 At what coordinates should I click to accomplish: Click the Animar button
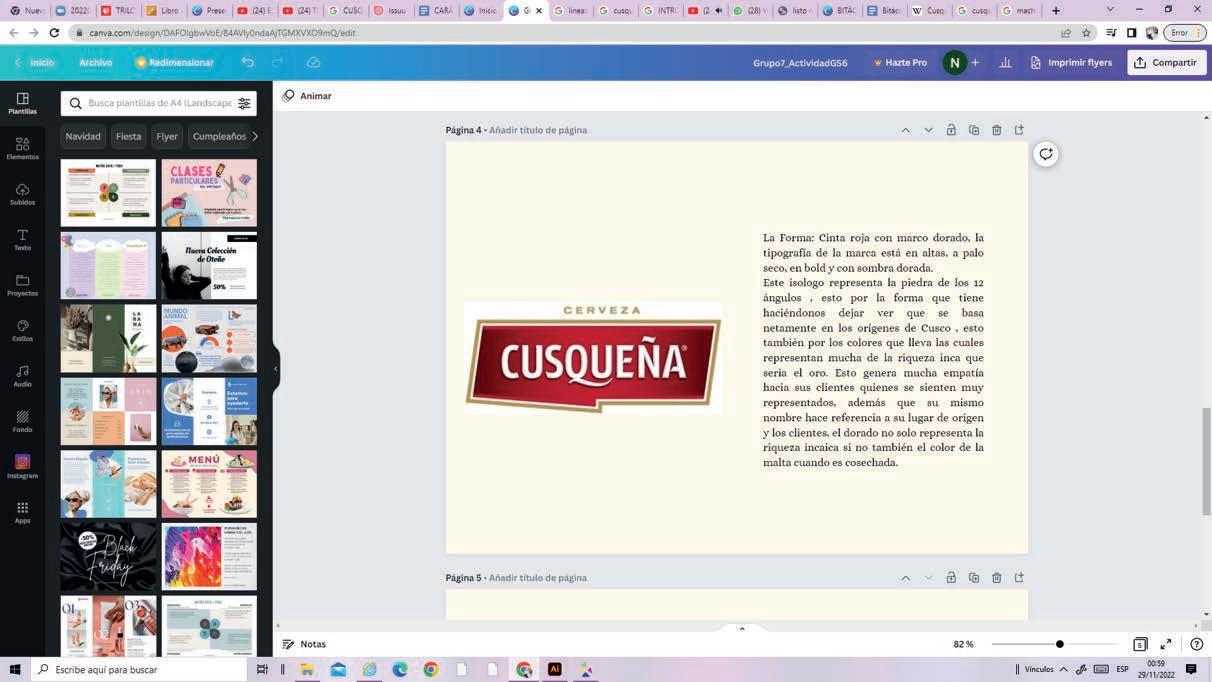(306, 96)
